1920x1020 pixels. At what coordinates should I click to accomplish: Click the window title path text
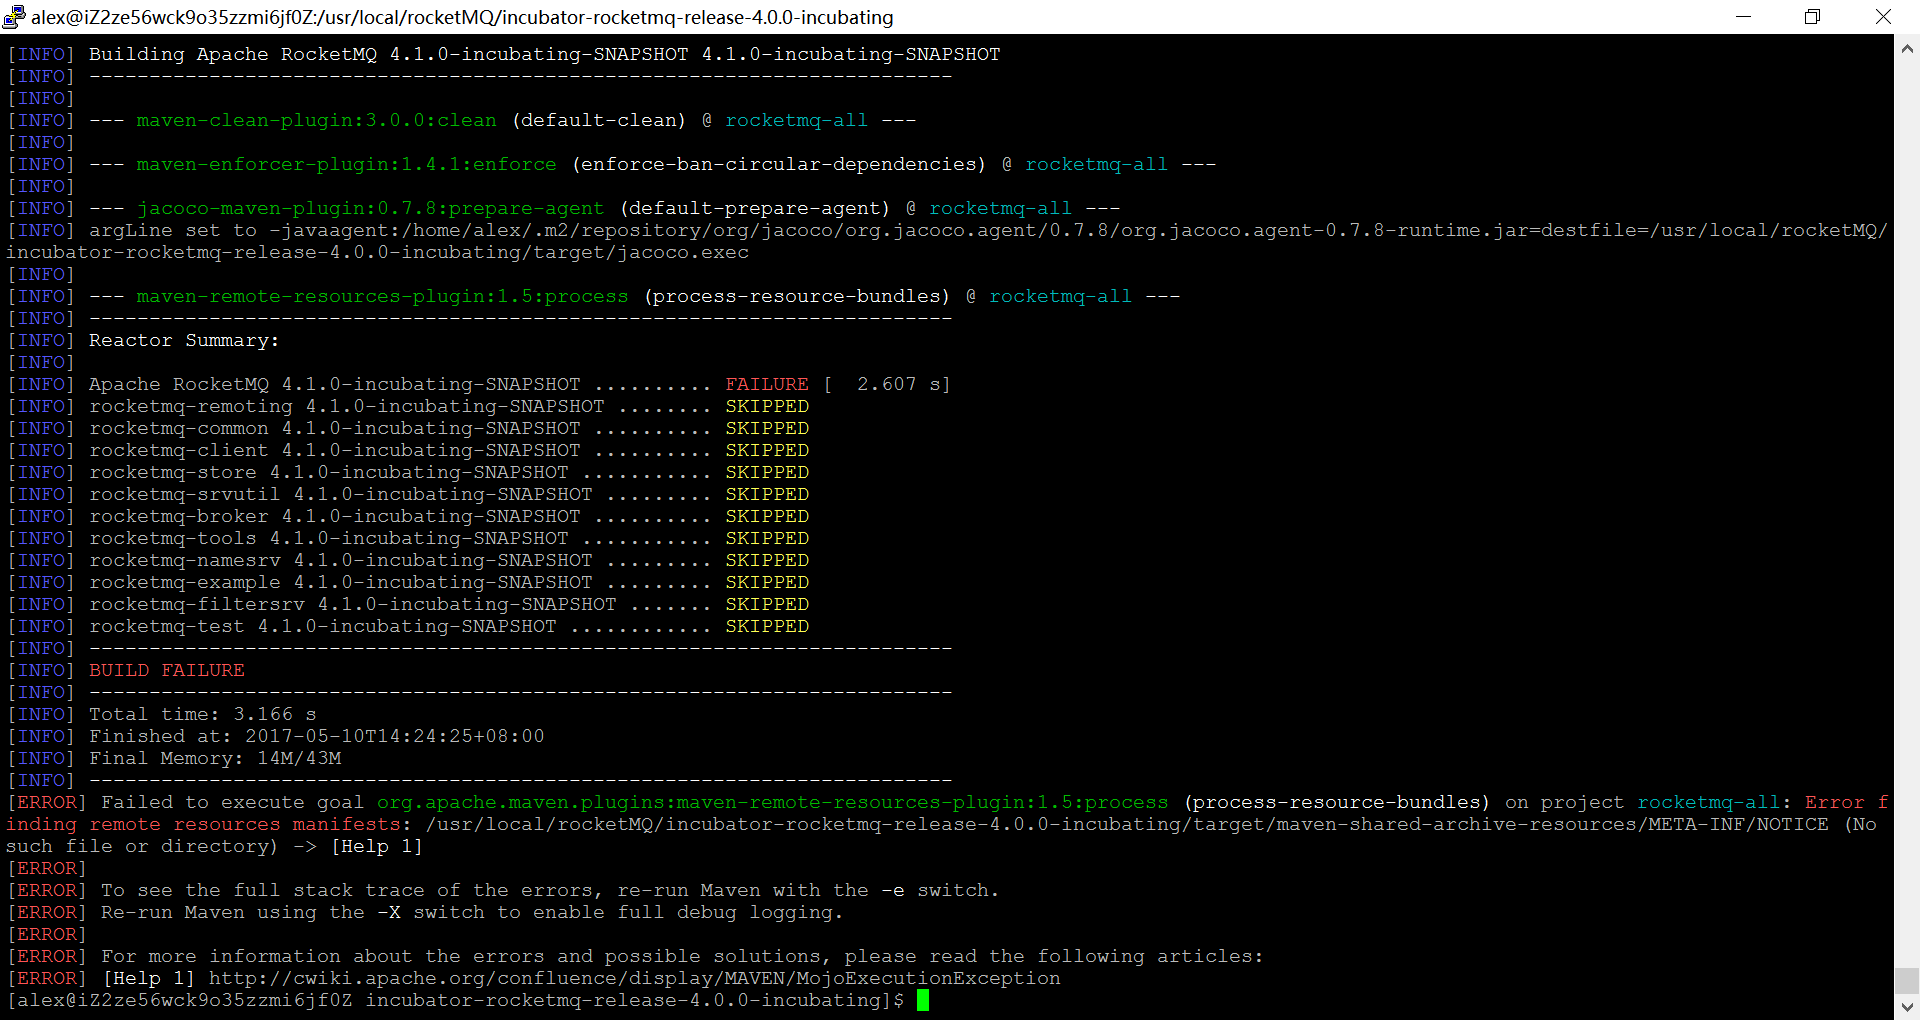click(x=462, y=17)
